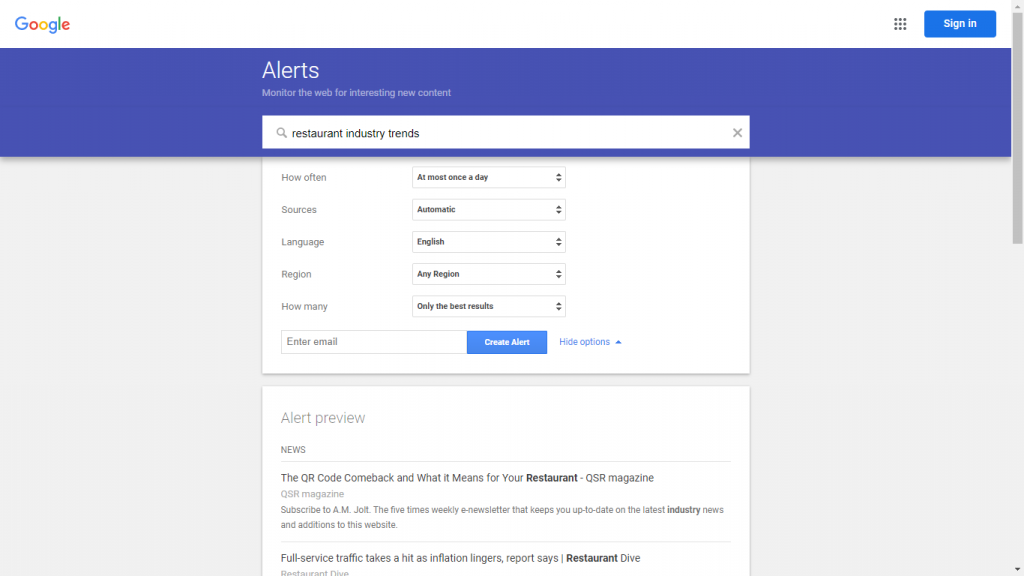Click the Hide options caret arrow
Screen dimensions: 1024x576
(x=618, y=342)
